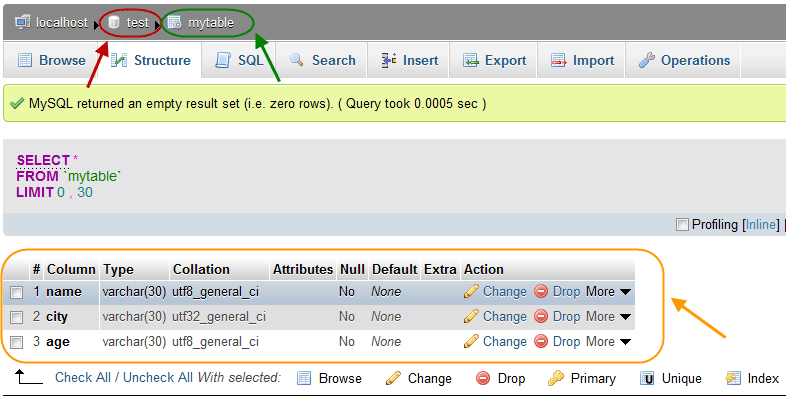Click the Browse icon in With selected bar
Image resolution: width=786 pixels, height=401 pixels.
[x=304, y=378]
